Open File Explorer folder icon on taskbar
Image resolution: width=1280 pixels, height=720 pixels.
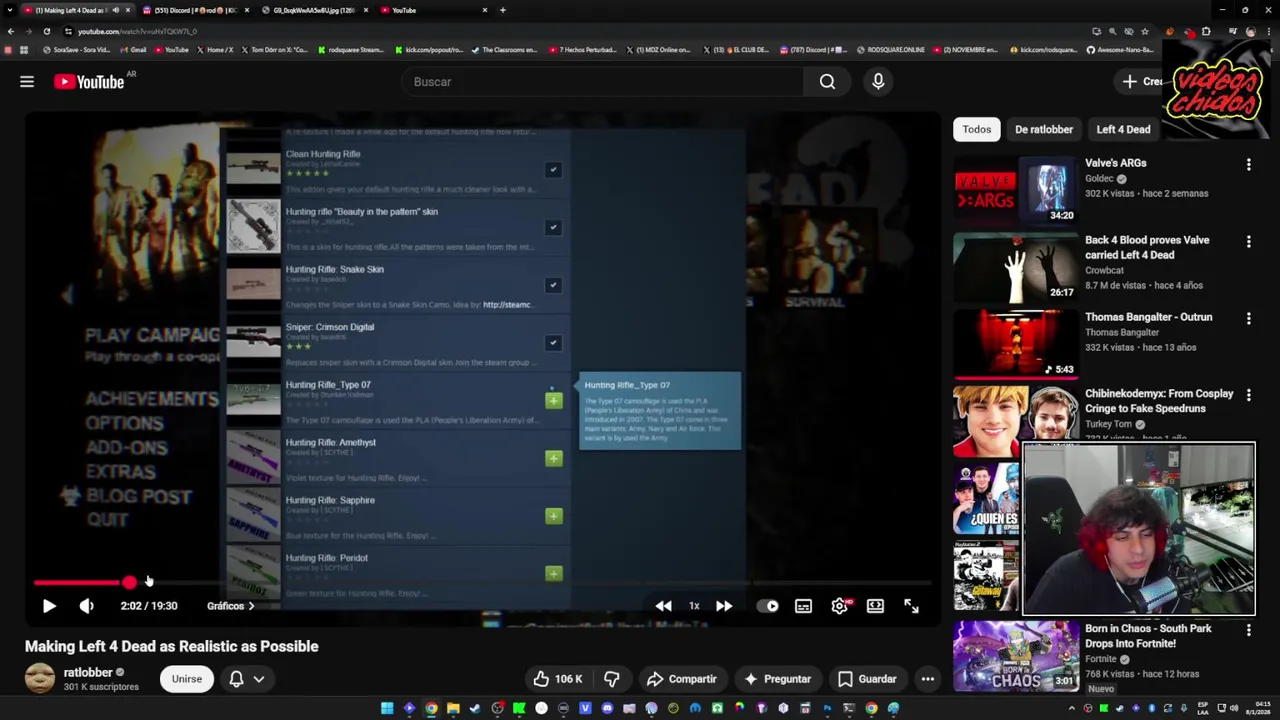pos(453,708)
